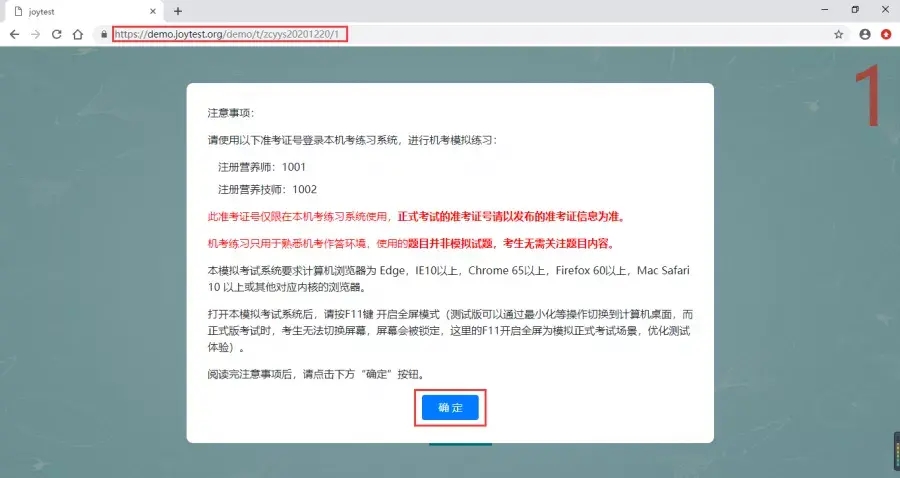Reload the joytest page
This screenshot has width=900, height=478.
(x=56, y=34)
